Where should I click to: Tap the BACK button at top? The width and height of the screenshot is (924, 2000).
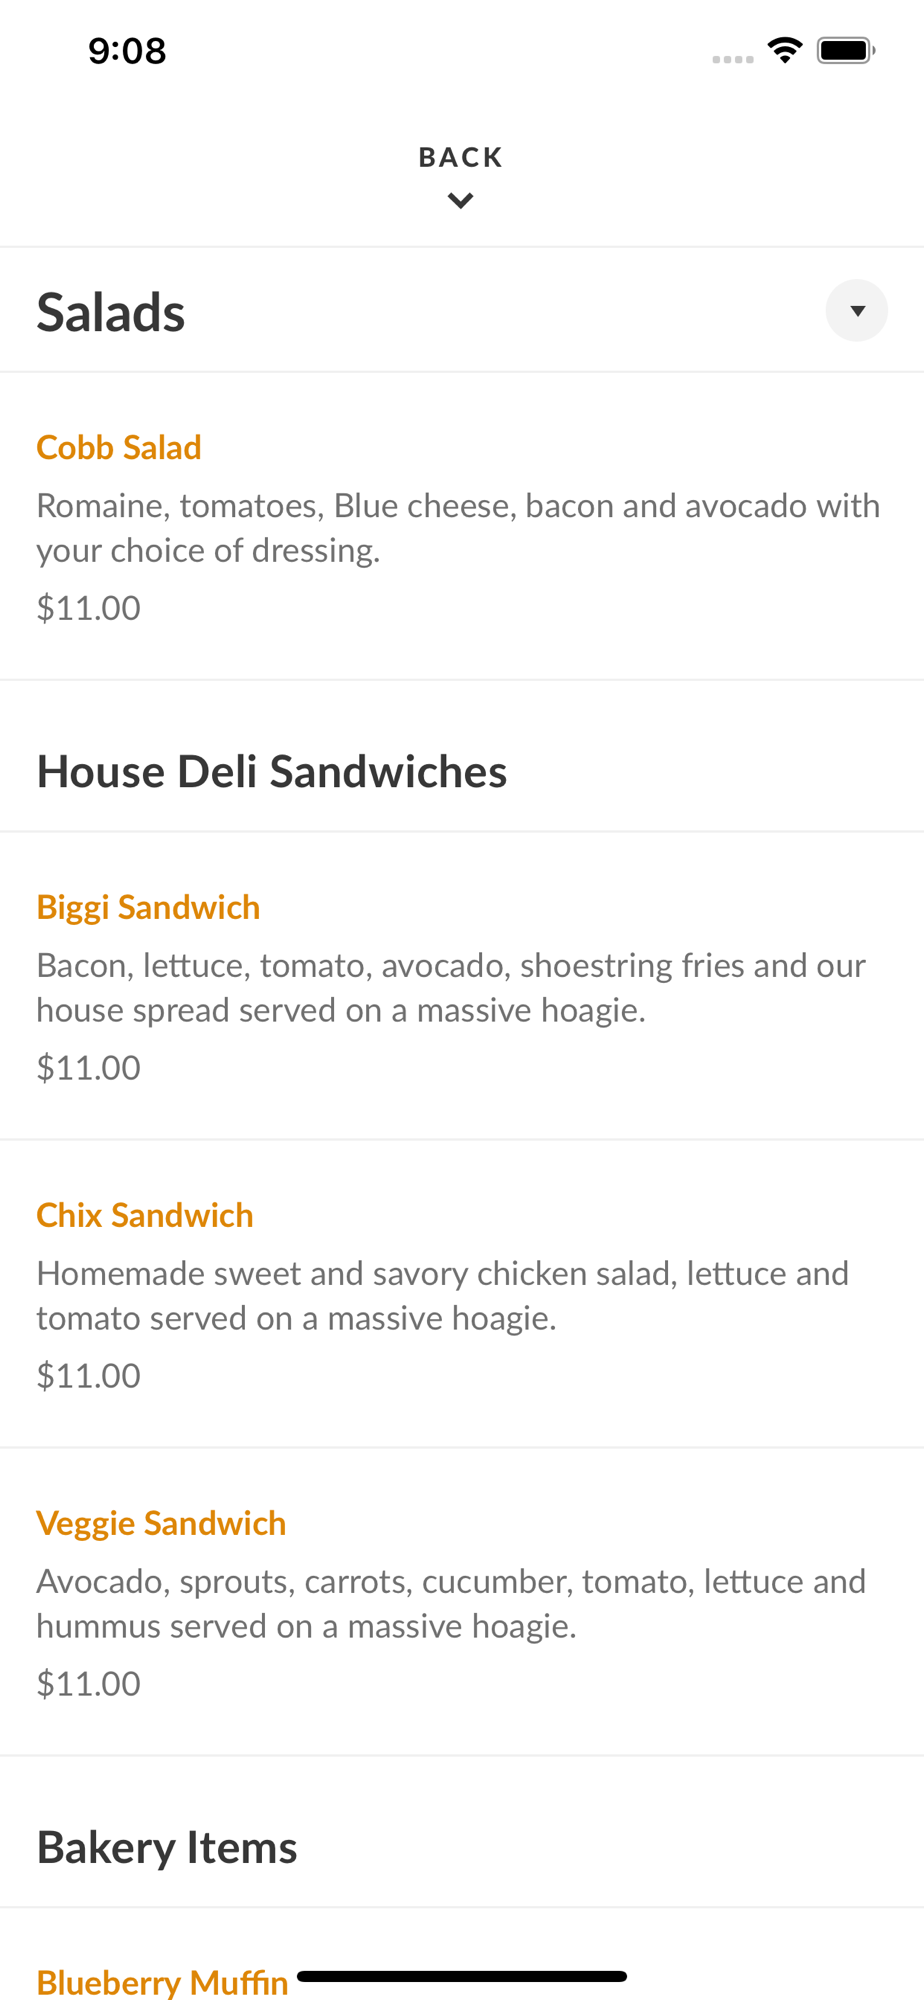(460, 158)
